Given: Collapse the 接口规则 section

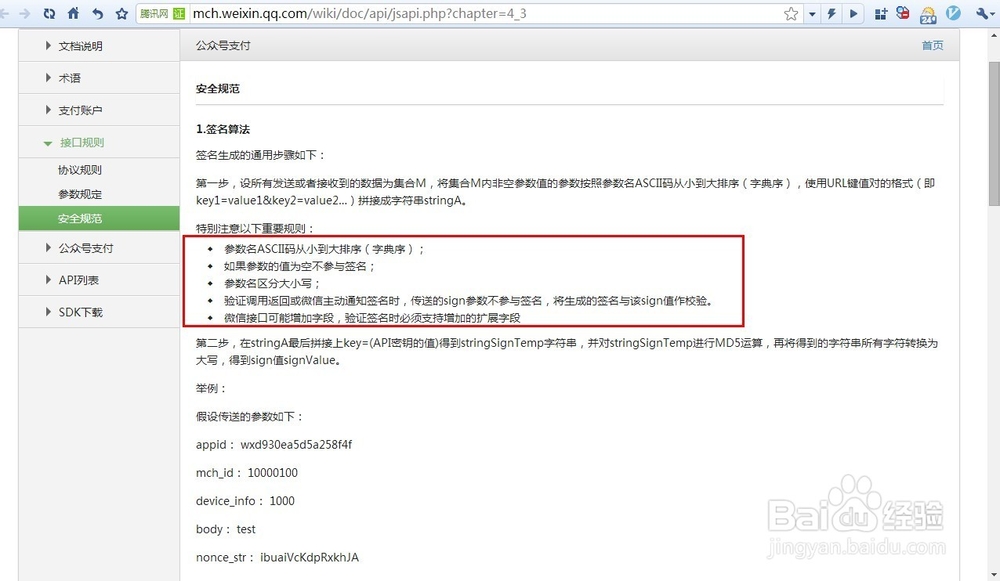Looking at the screenshot, I should point(99,142).
